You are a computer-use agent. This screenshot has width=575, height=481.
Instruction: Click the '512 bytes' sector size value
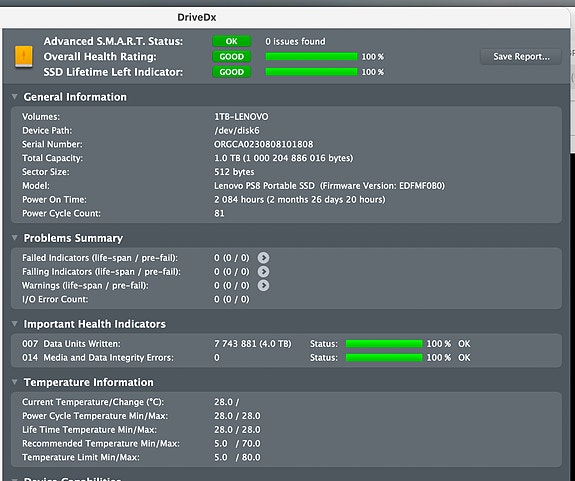(234, 172)
